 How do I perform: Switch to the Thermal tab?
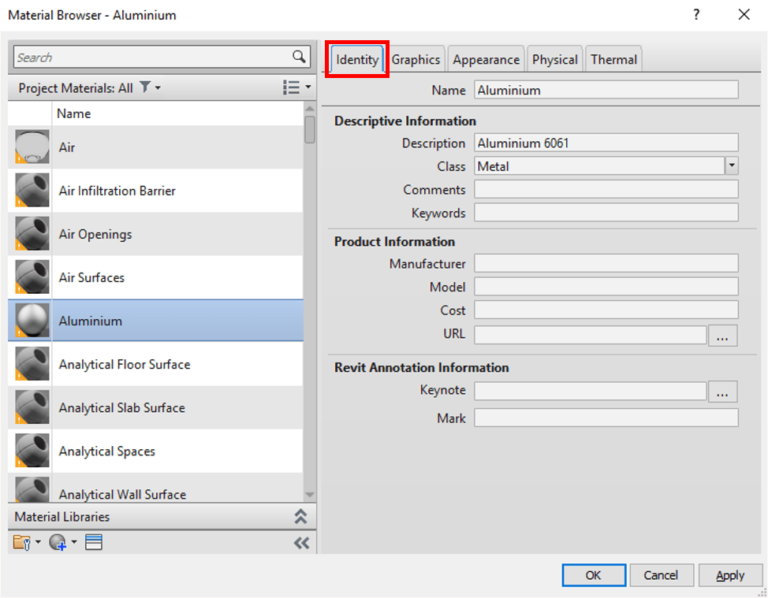pos(614,60)
